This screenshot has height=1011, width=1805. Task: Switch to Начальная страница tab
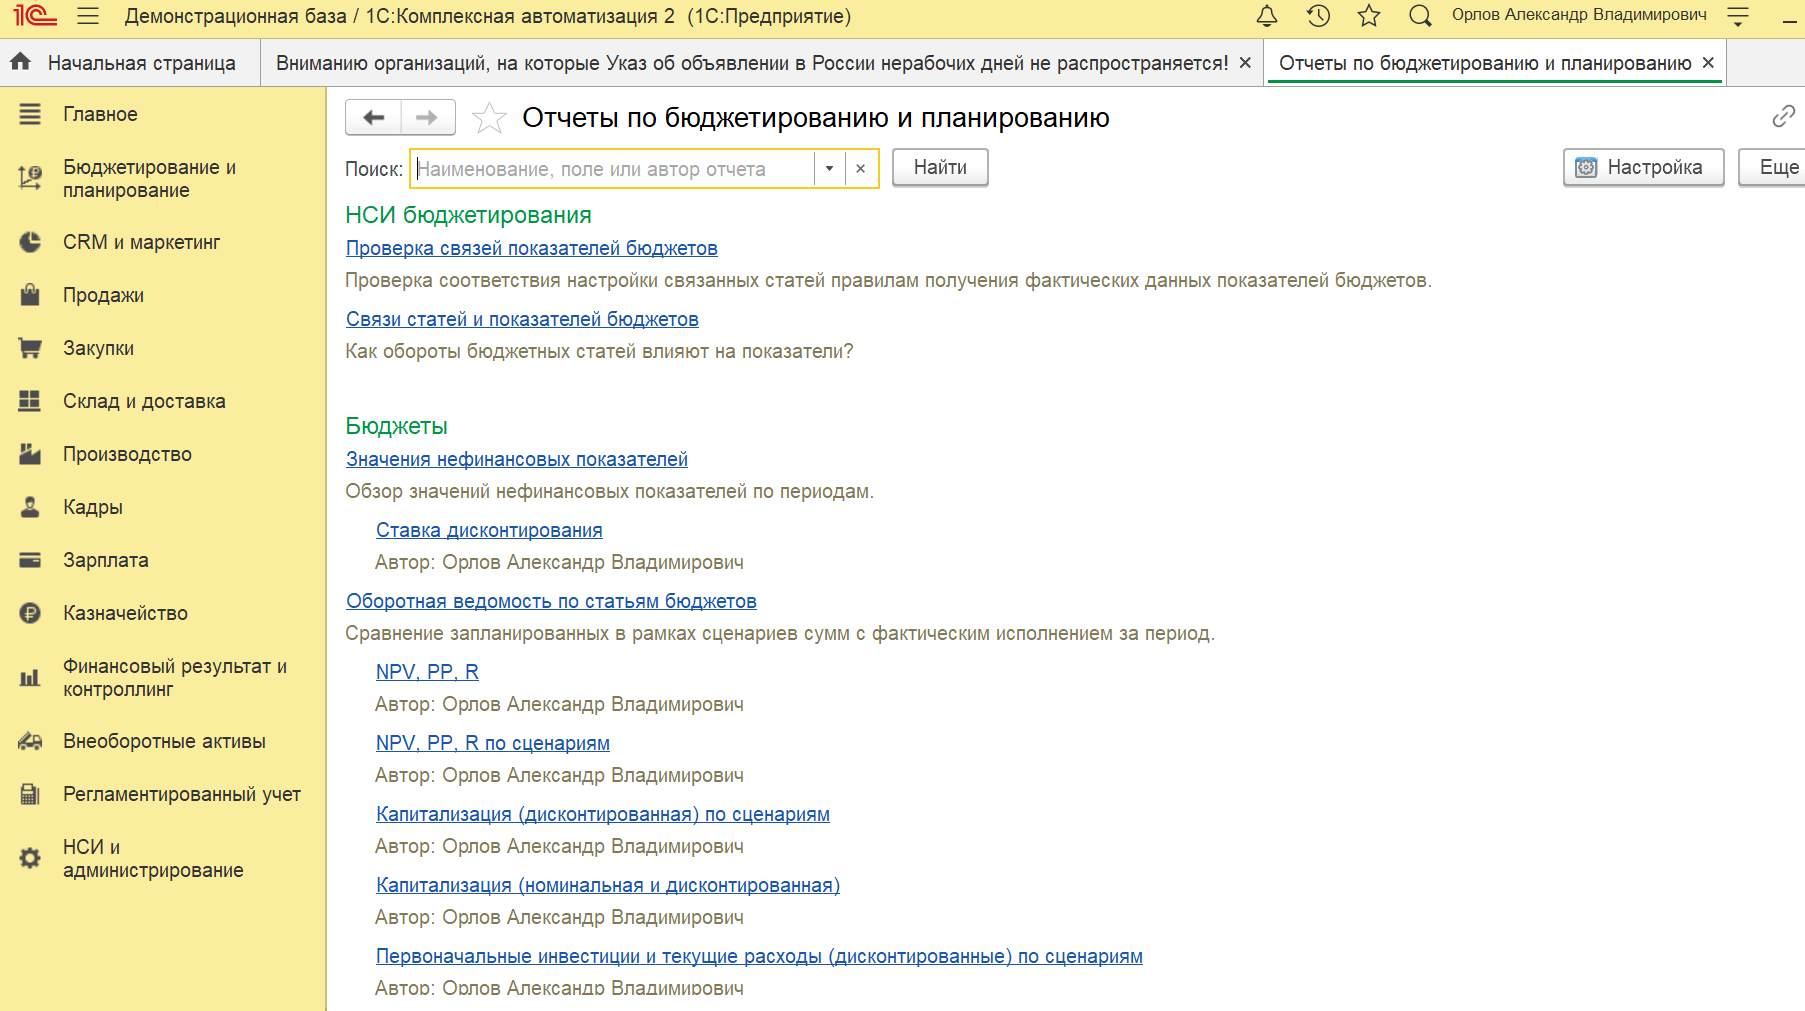130,63
